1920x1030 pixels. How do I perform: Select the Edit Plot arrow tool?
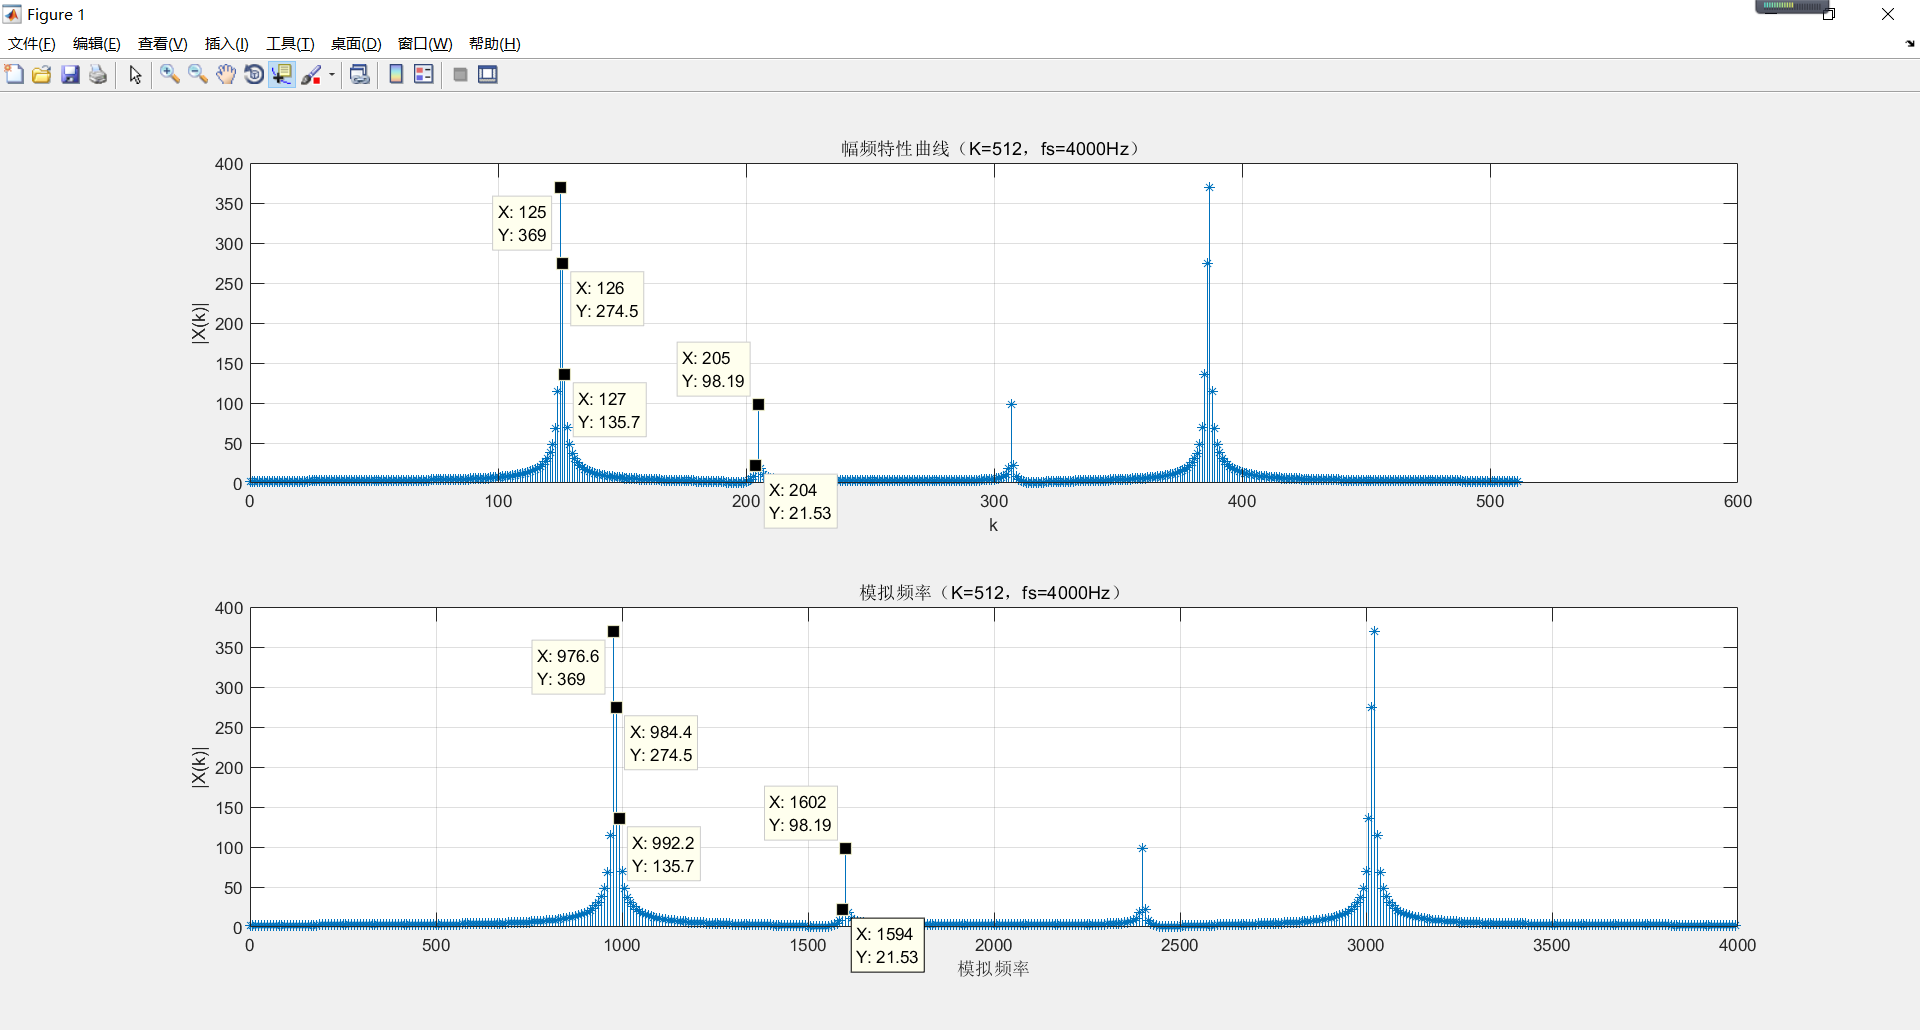point(135,74)
